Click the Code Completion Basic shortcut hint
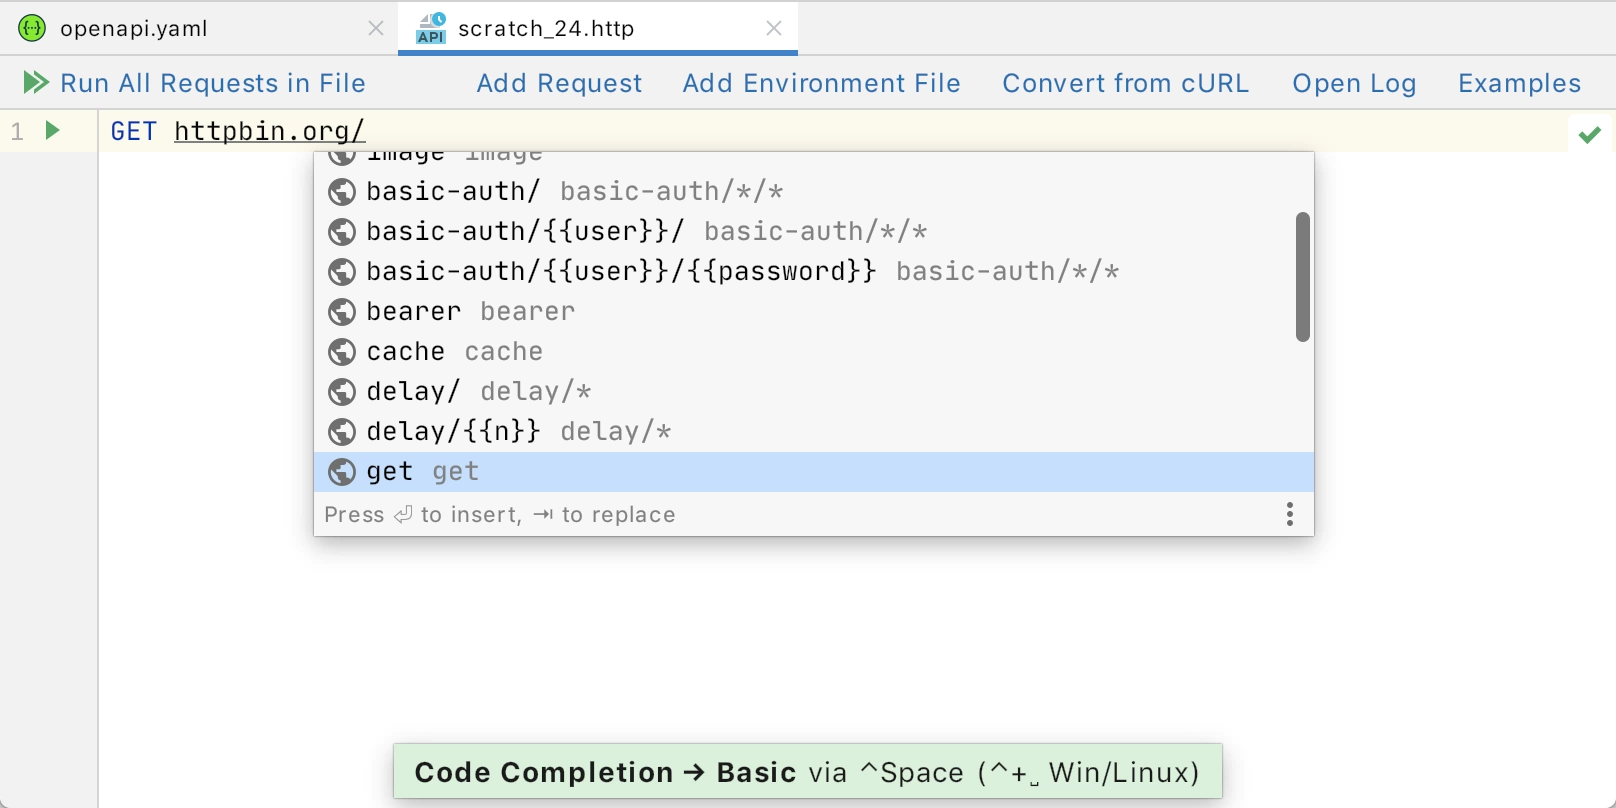 click(807, 772)
